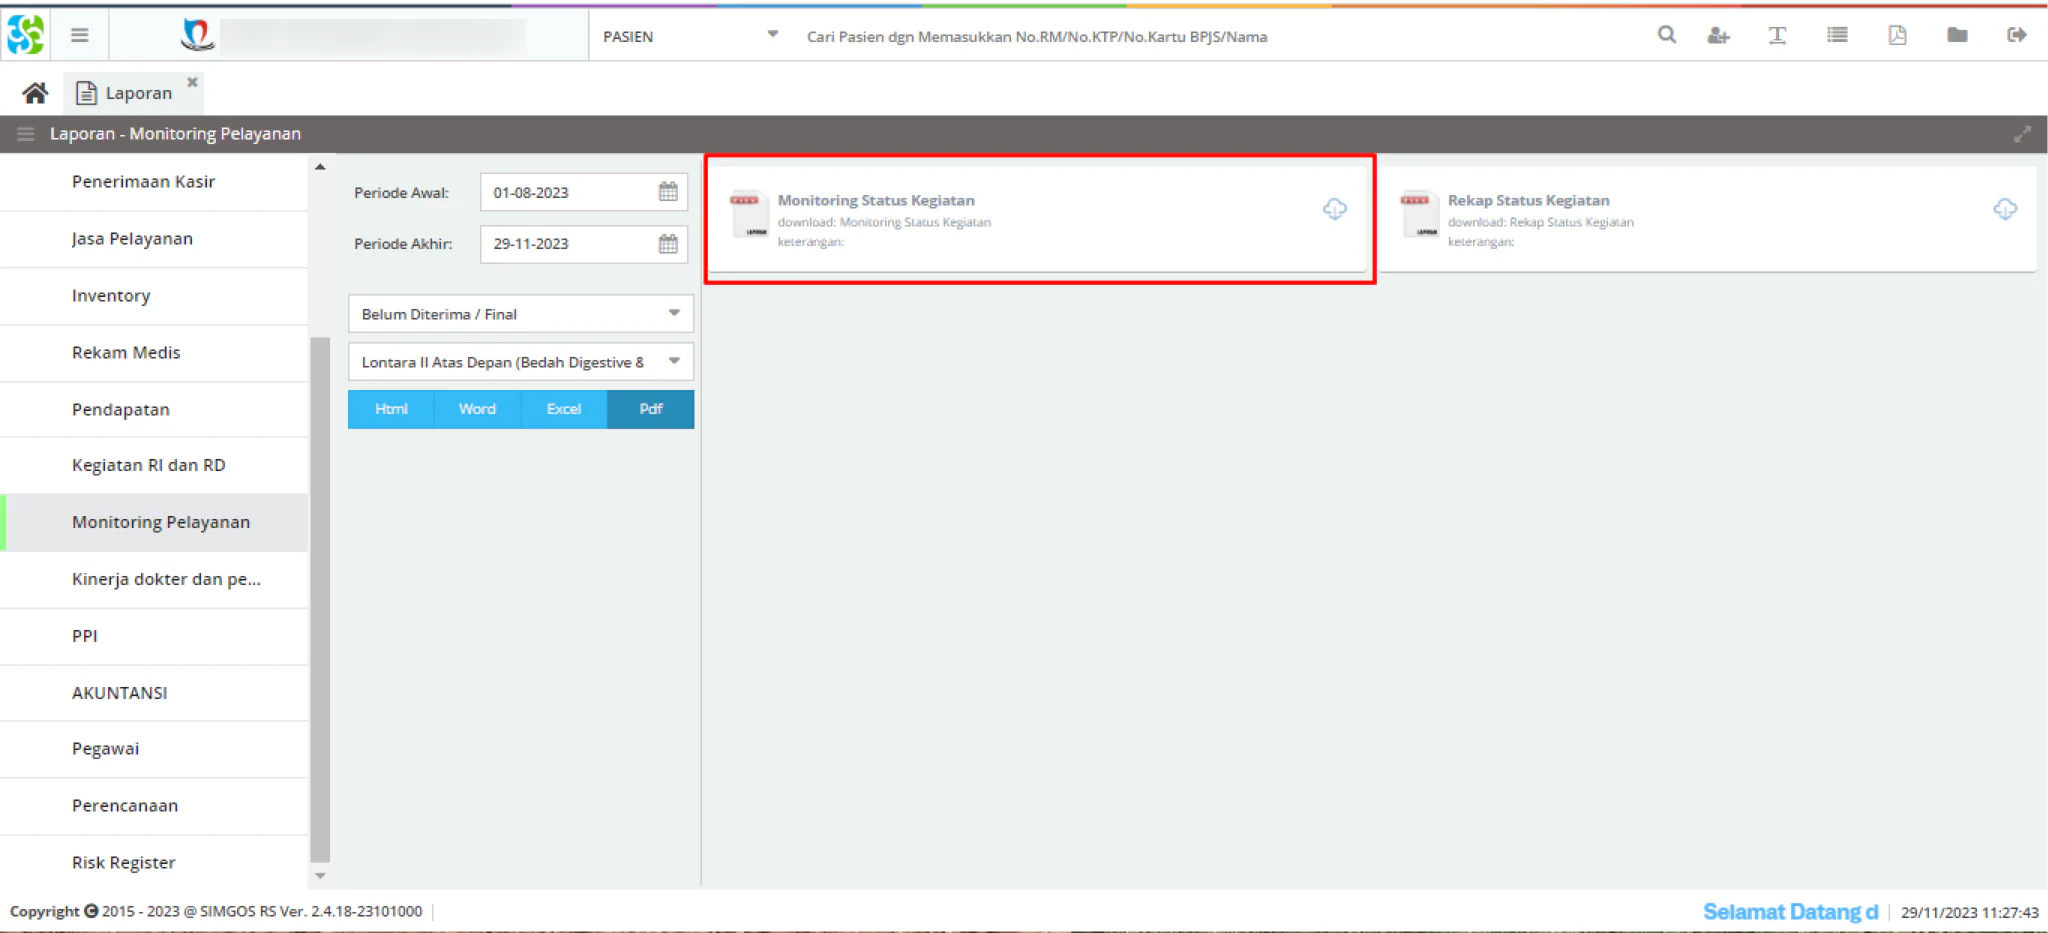
Task: Click the add patient user icon
Action: [1718, 36]
